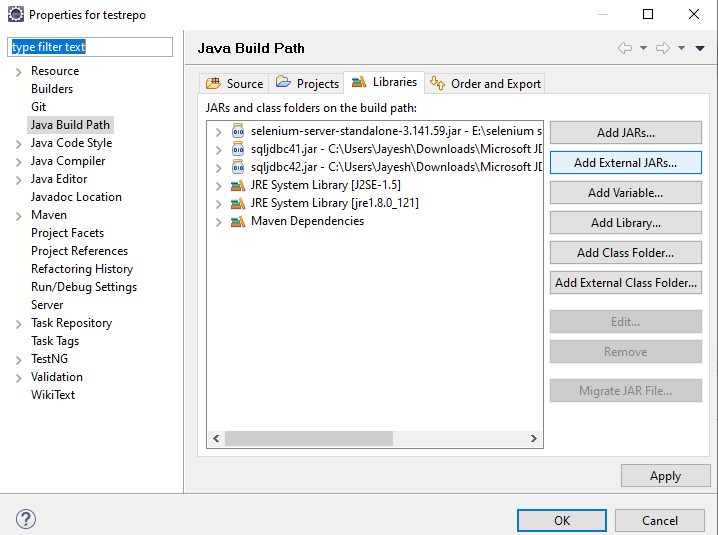The height and width of the screenshot is (535, 718).
Task: Open the Order and Export tab
Action: coord(485,83)
